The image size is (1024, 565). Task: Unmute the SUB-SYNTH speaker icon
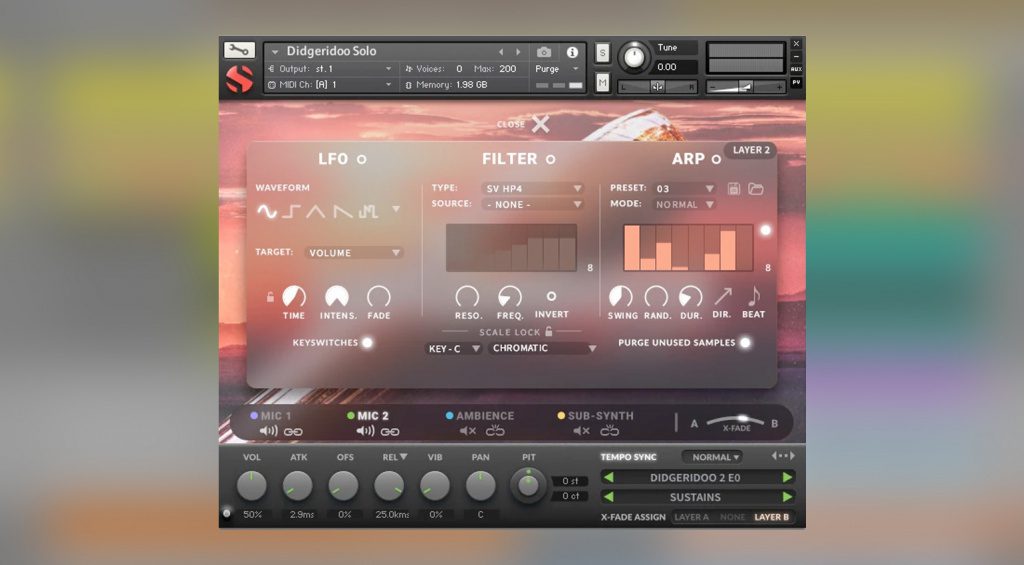click(581, 431)
